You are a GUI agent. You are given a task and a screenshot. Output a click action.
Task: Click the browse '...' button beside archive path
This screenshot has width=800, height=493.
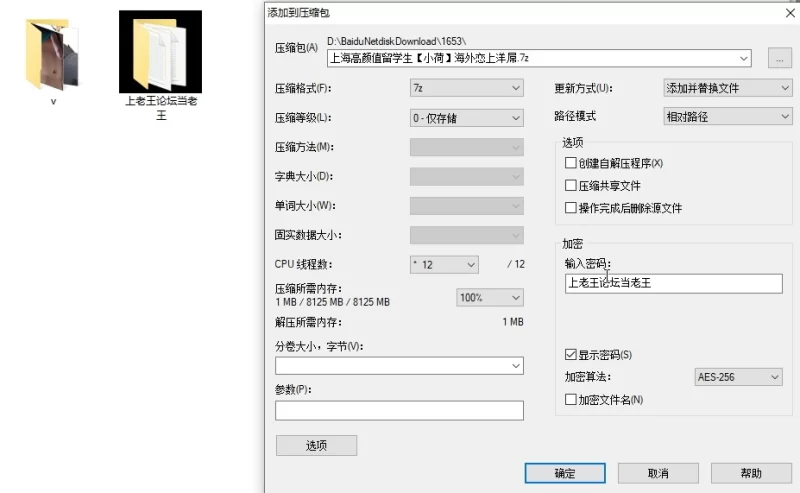[x=779, y=58]
